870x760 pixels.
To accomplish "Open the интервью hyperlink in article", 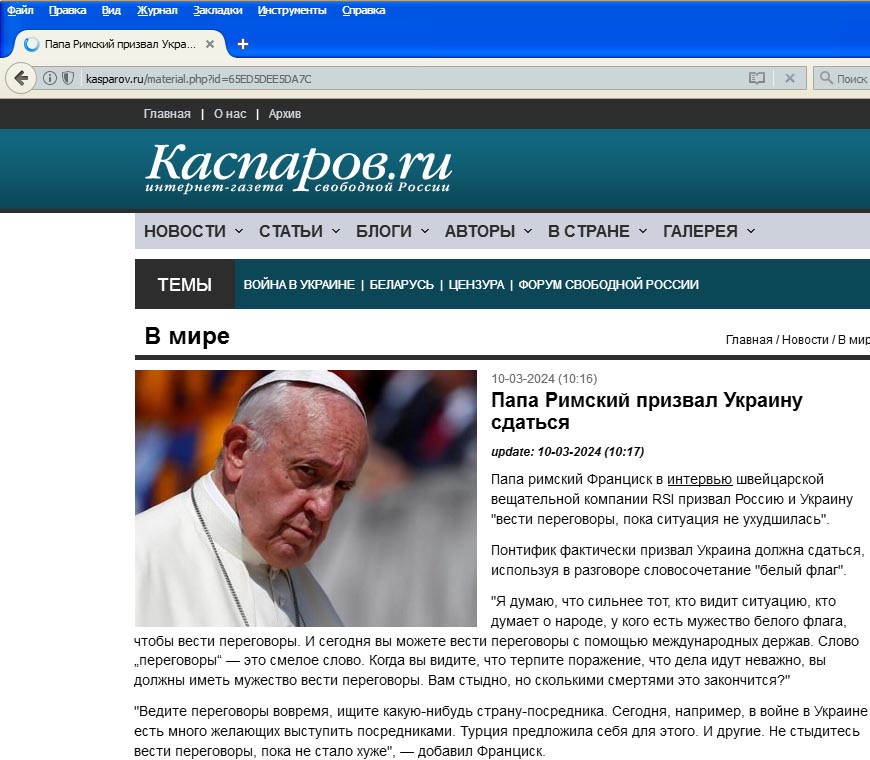I will (x=699, y=479).
